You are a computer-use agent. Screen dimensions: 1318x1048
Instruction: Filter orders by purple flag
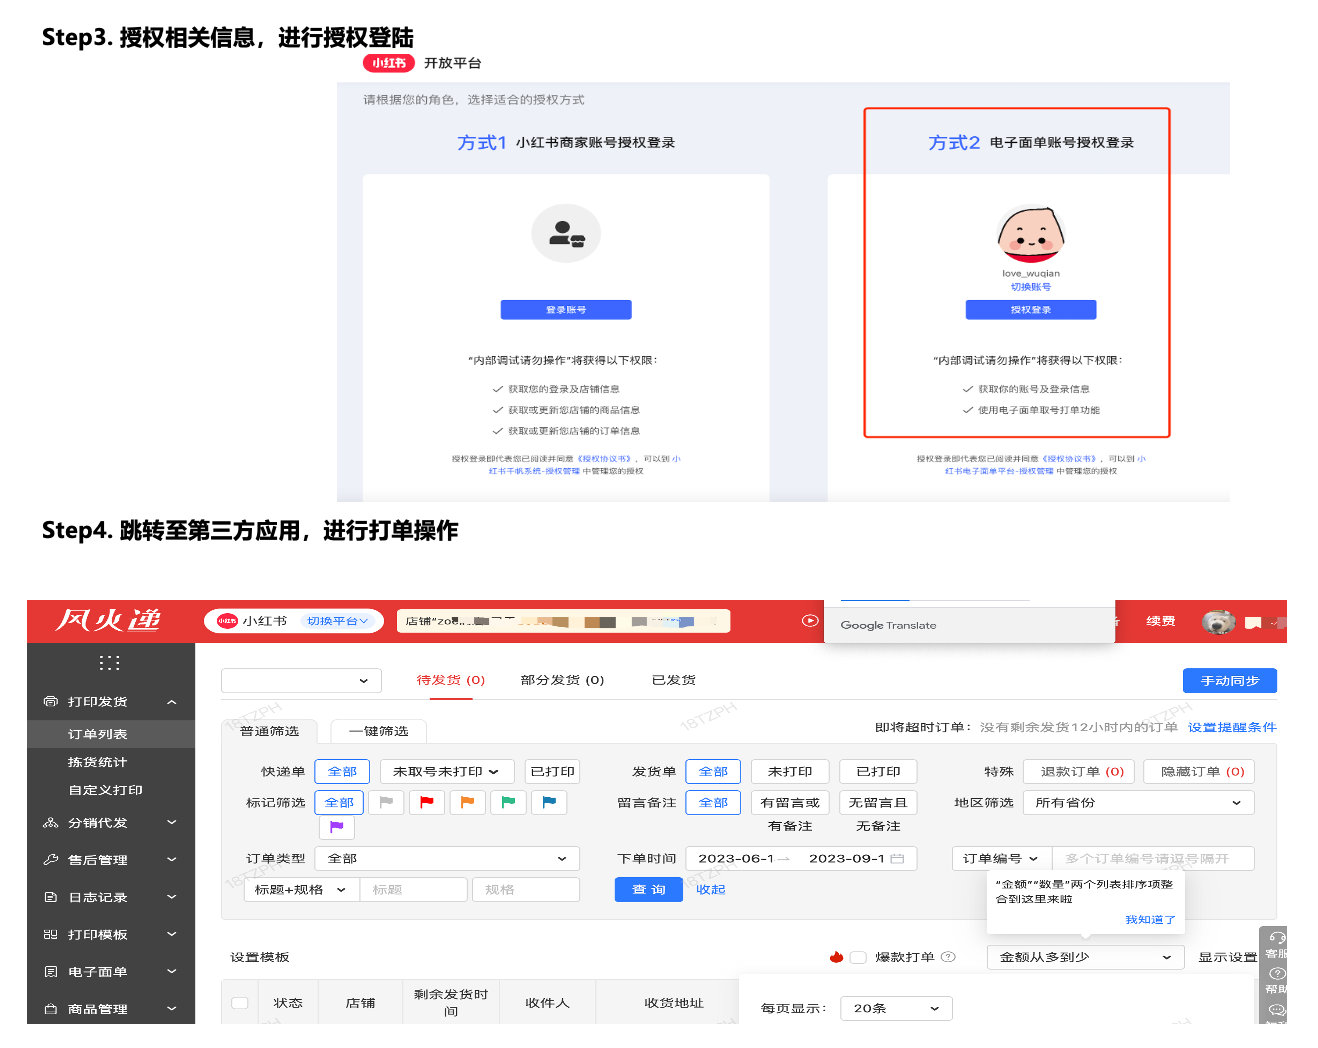click(x=337, y=827)
